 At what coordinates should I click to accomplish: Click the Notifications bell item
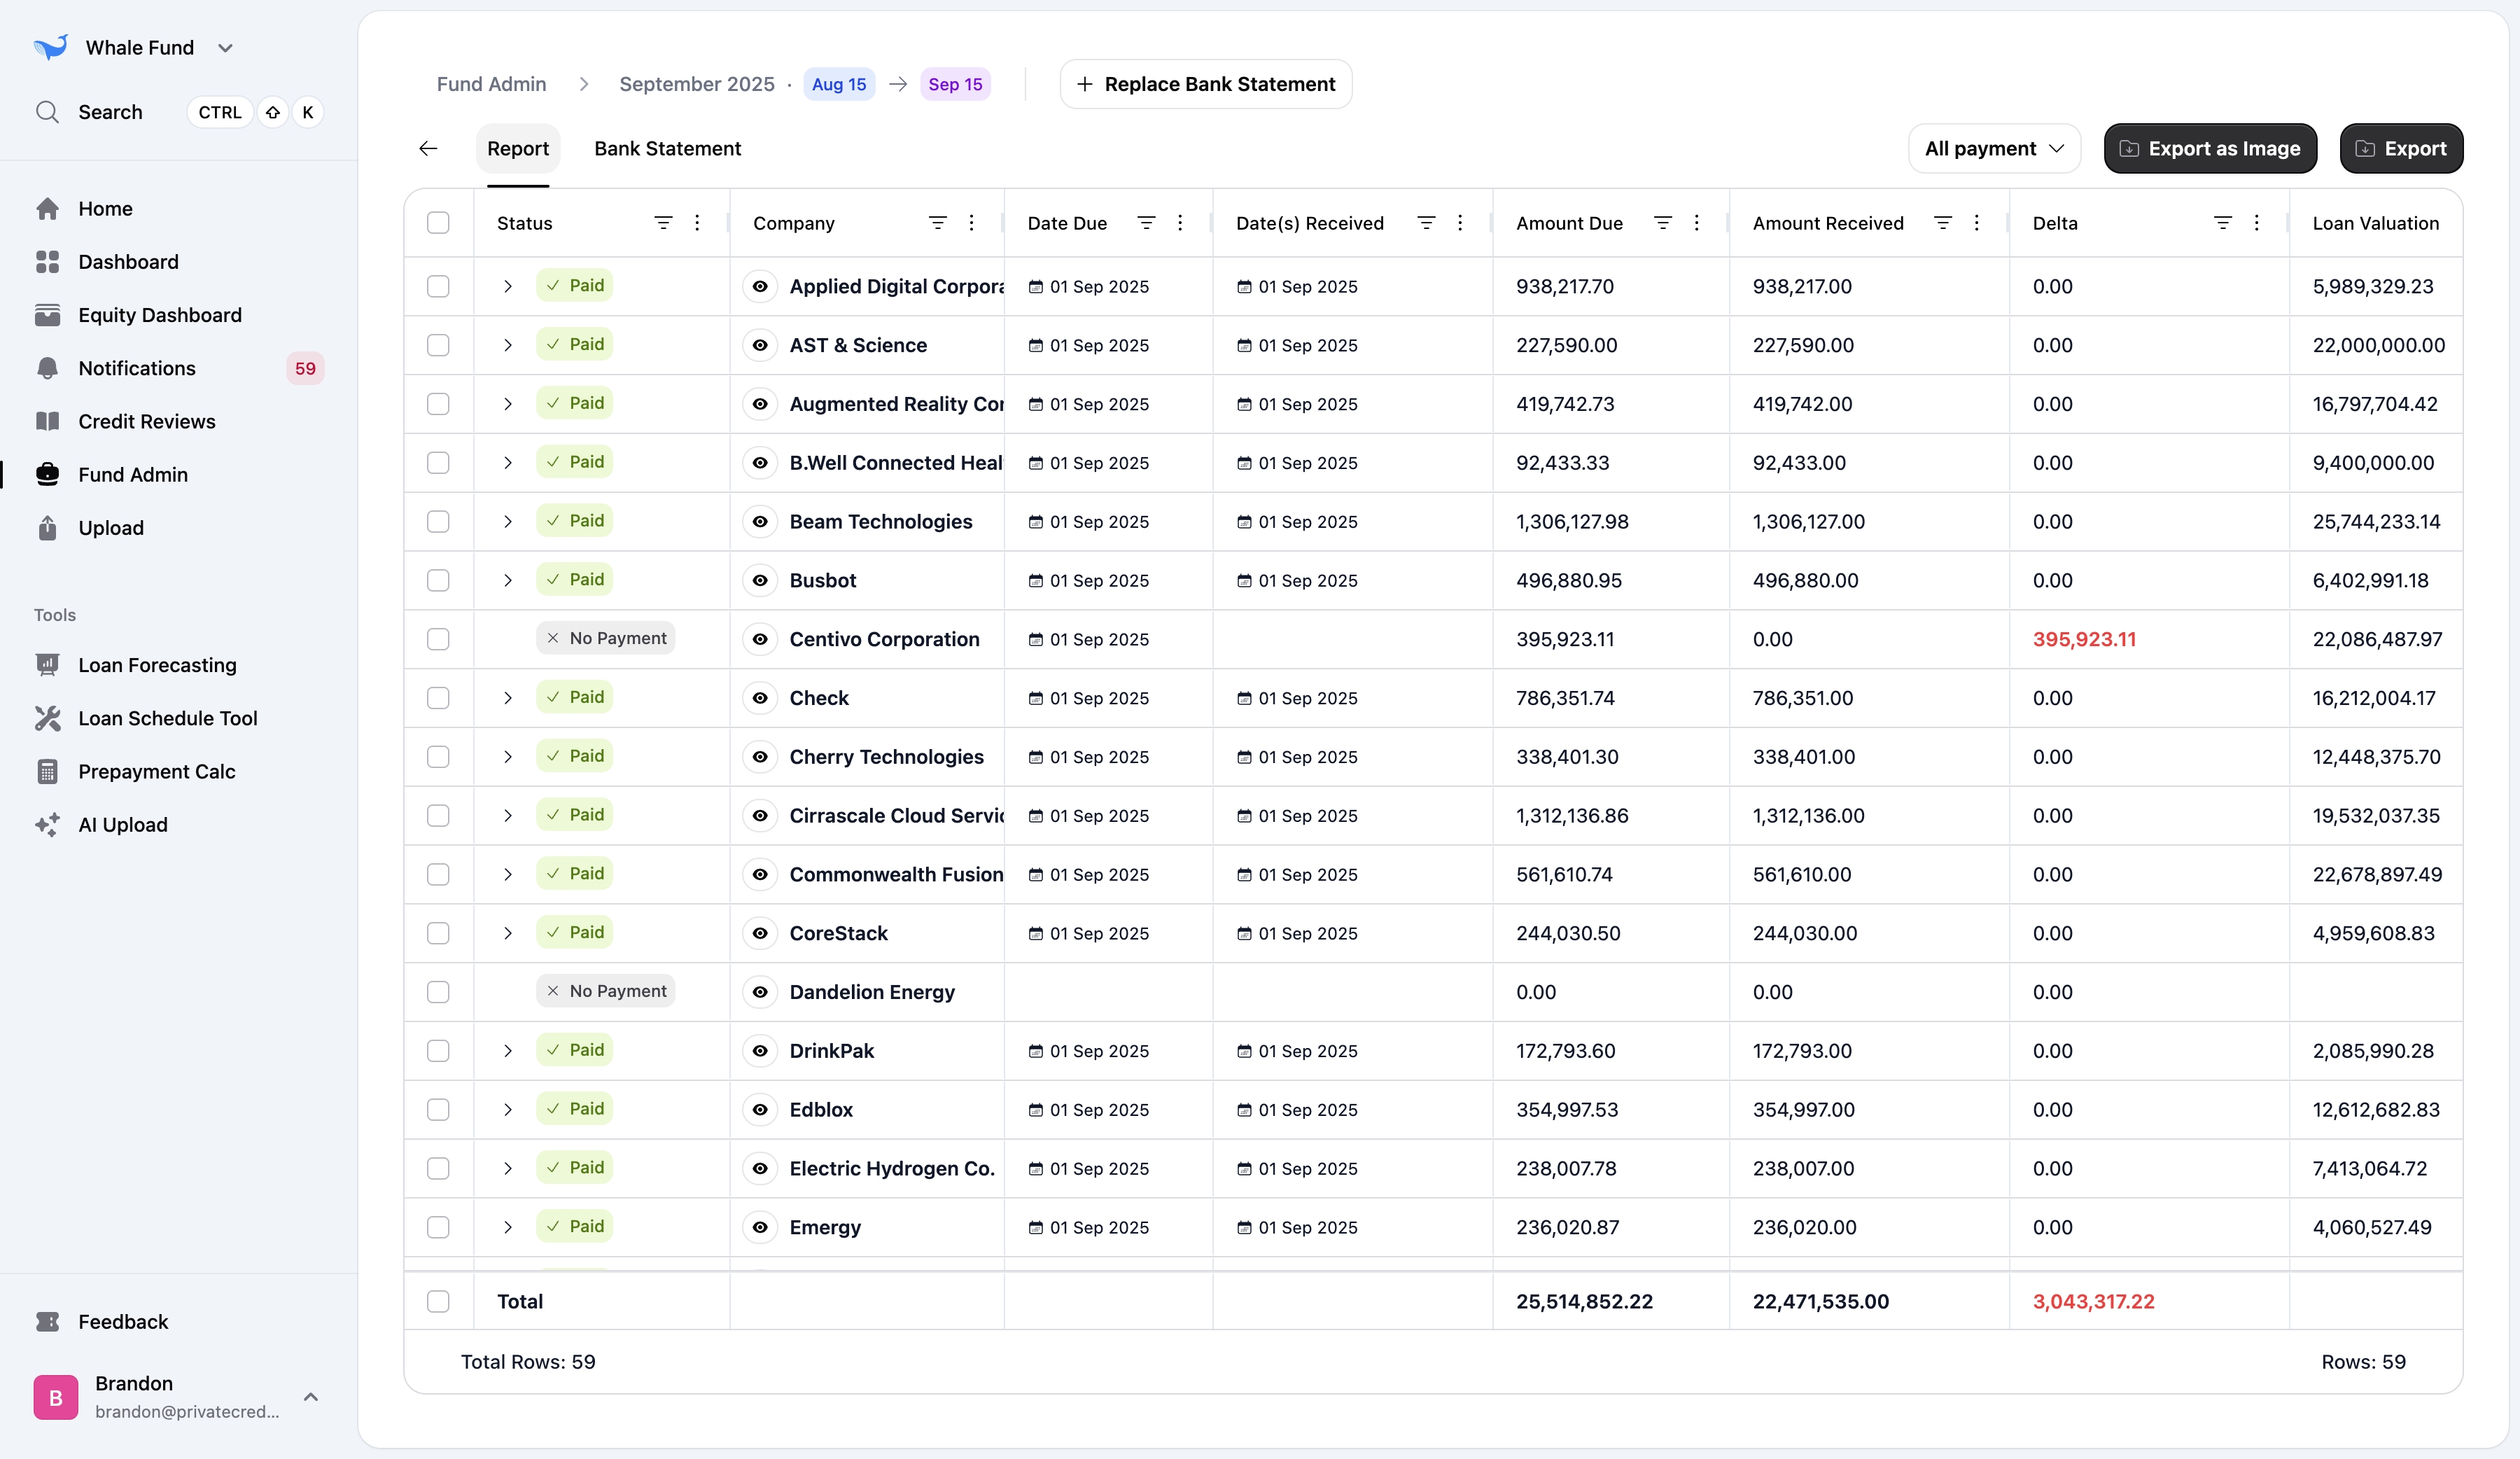[x=137, y=368]
